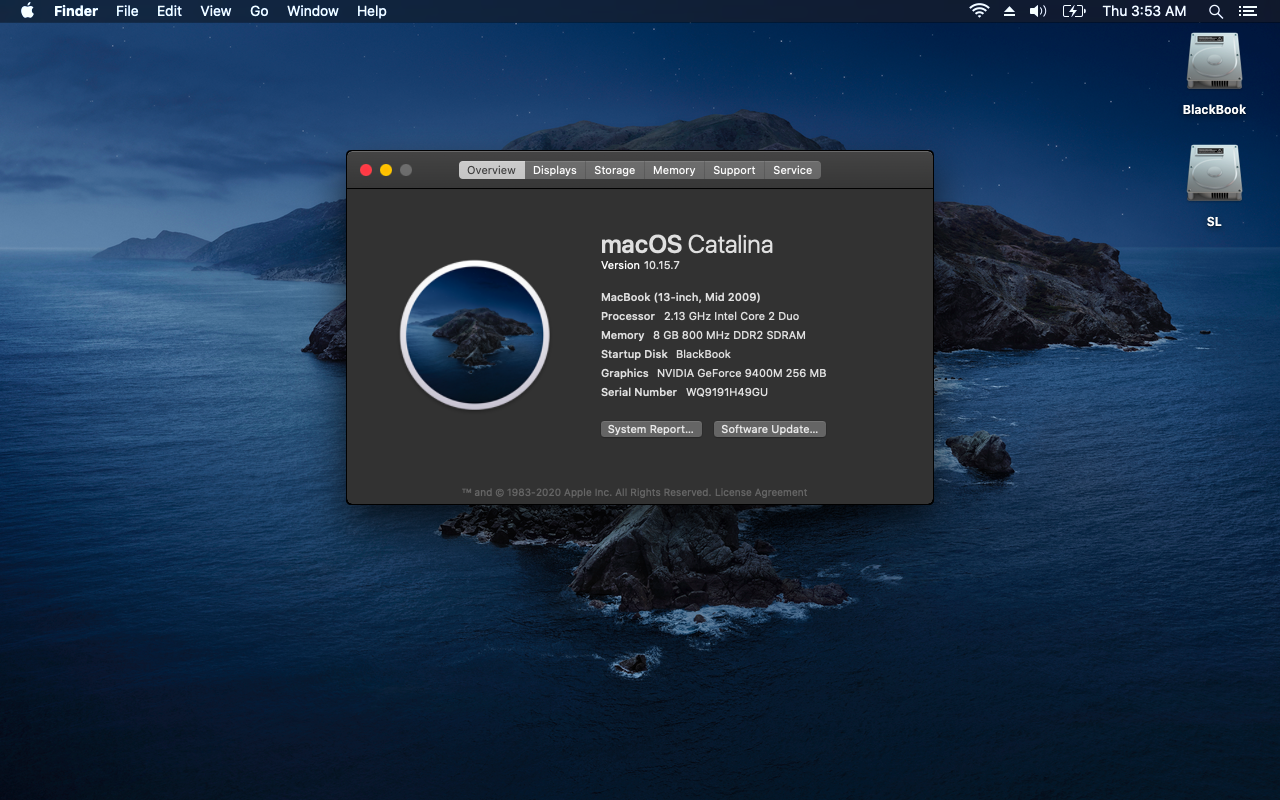This screenshot has width=1280, height=800.
Task: Click the battery charging icon
Action: pyautogui.click(x=1073, y=11)
